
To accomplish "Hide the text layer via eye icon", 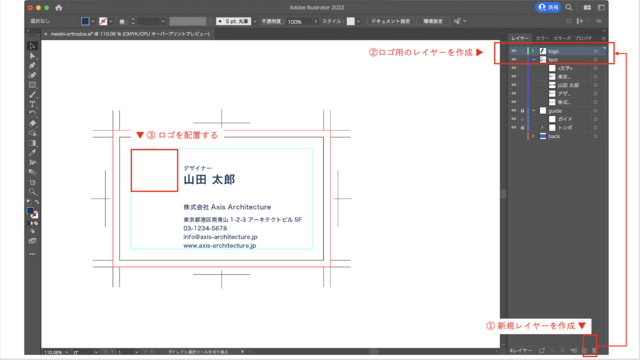I will pos(514,60).
